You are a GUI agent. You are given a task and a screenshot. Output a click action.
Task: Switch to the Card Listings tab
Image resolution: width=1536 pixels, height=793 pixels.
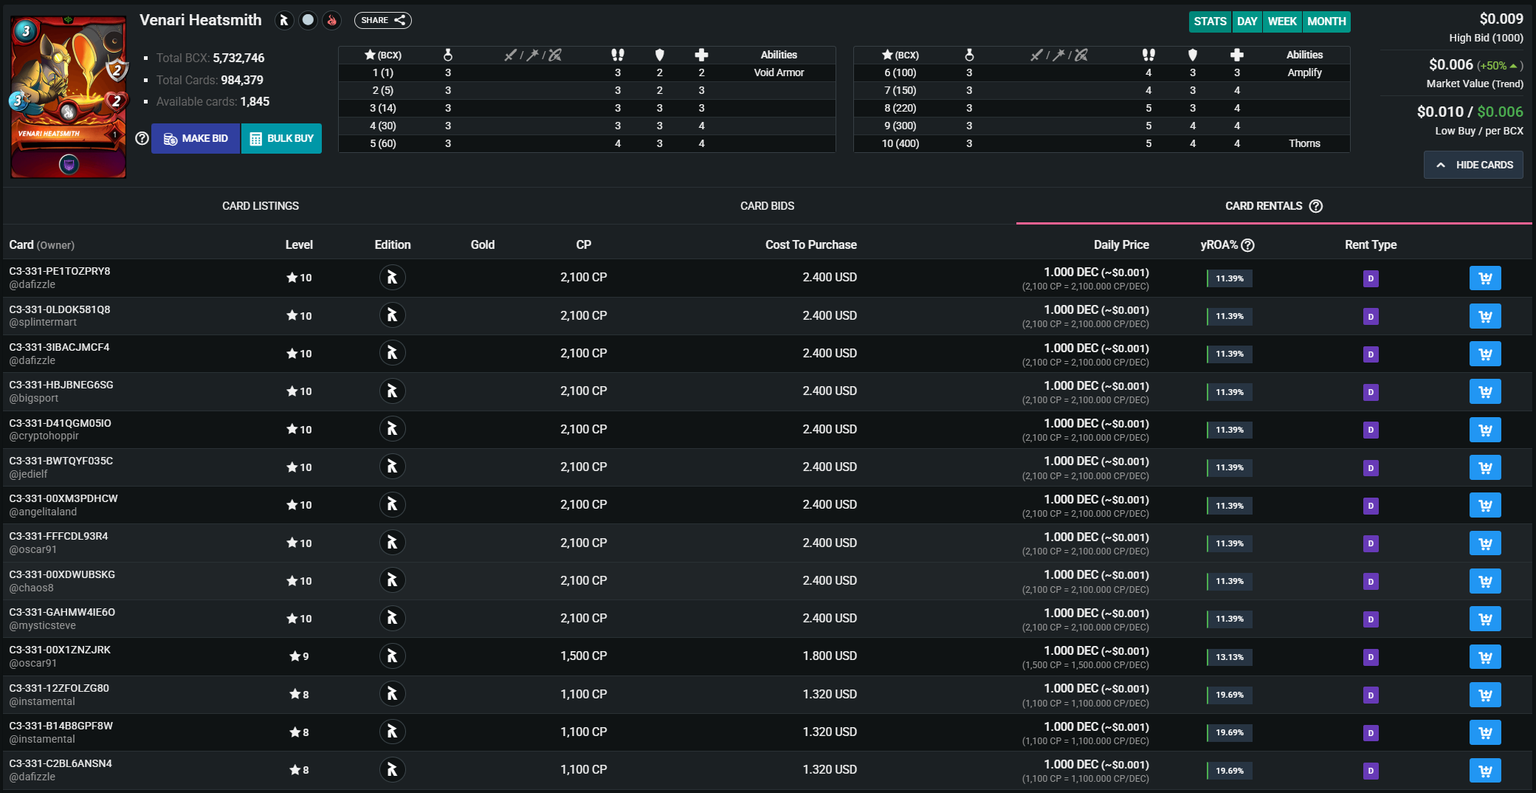click(261, 206)
